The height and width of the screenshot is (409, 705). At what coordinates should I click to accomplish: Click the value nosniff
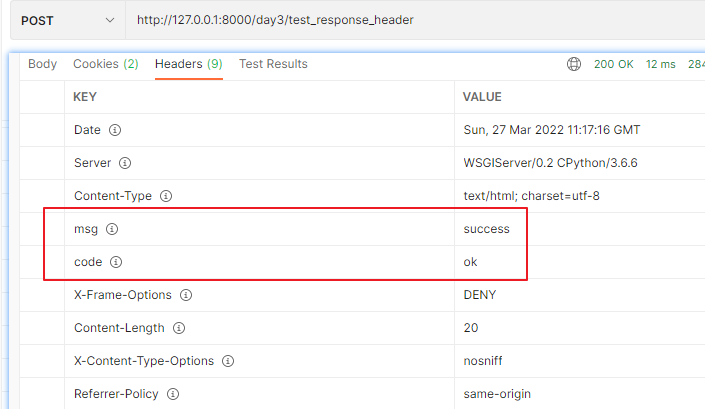click(x=483, y=360)
